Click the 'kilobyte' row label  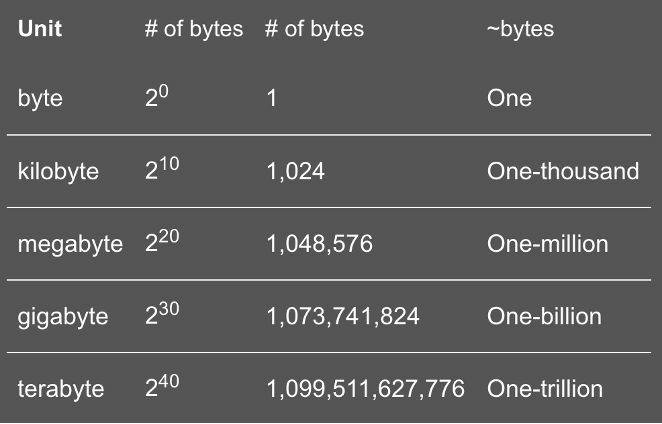(58, 171)
